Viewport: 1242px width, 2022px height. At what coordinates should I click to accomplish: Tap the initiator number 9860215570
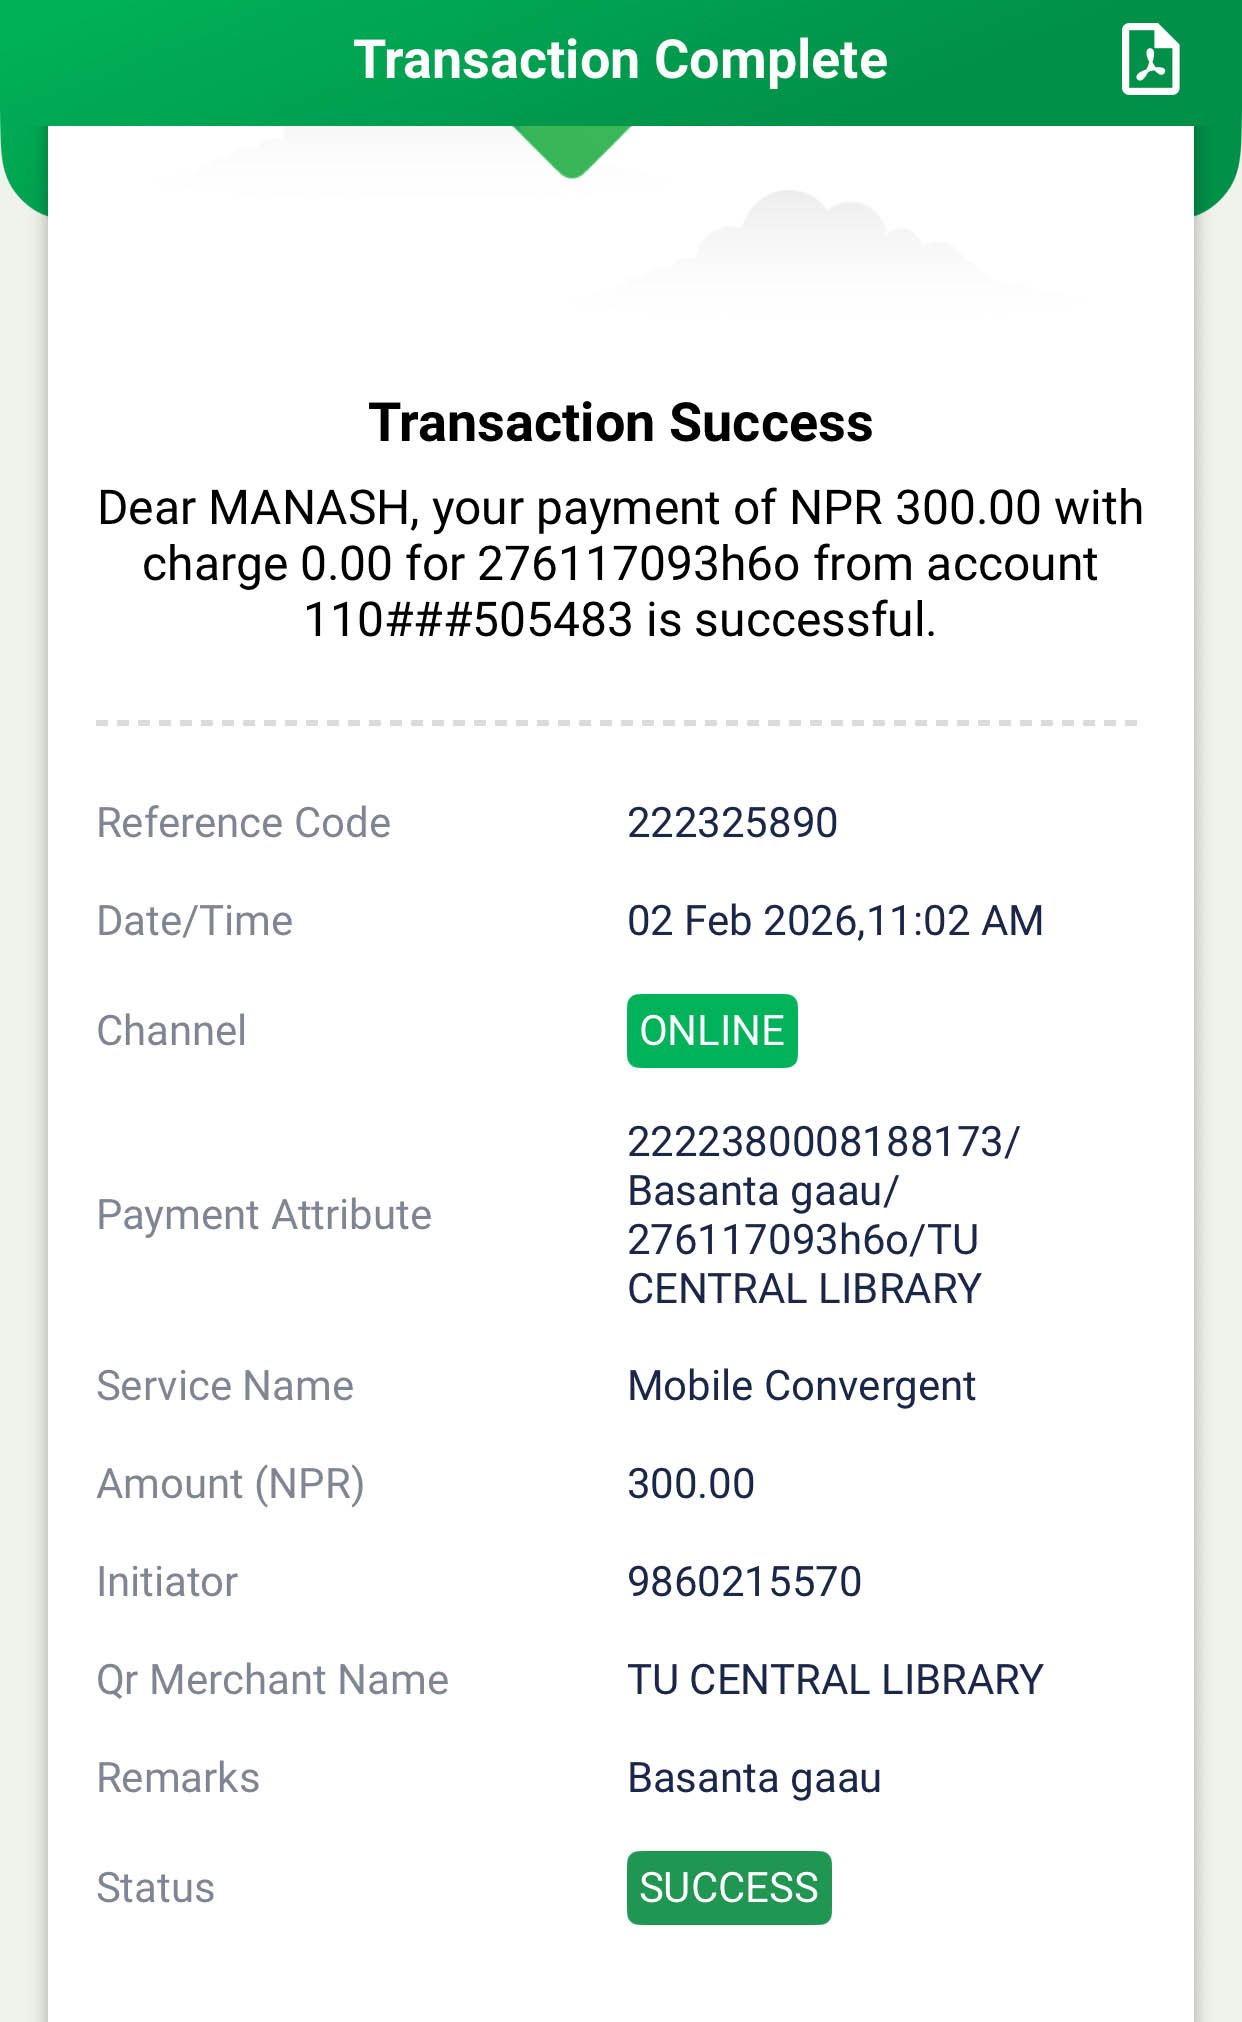pos(744,1582)
